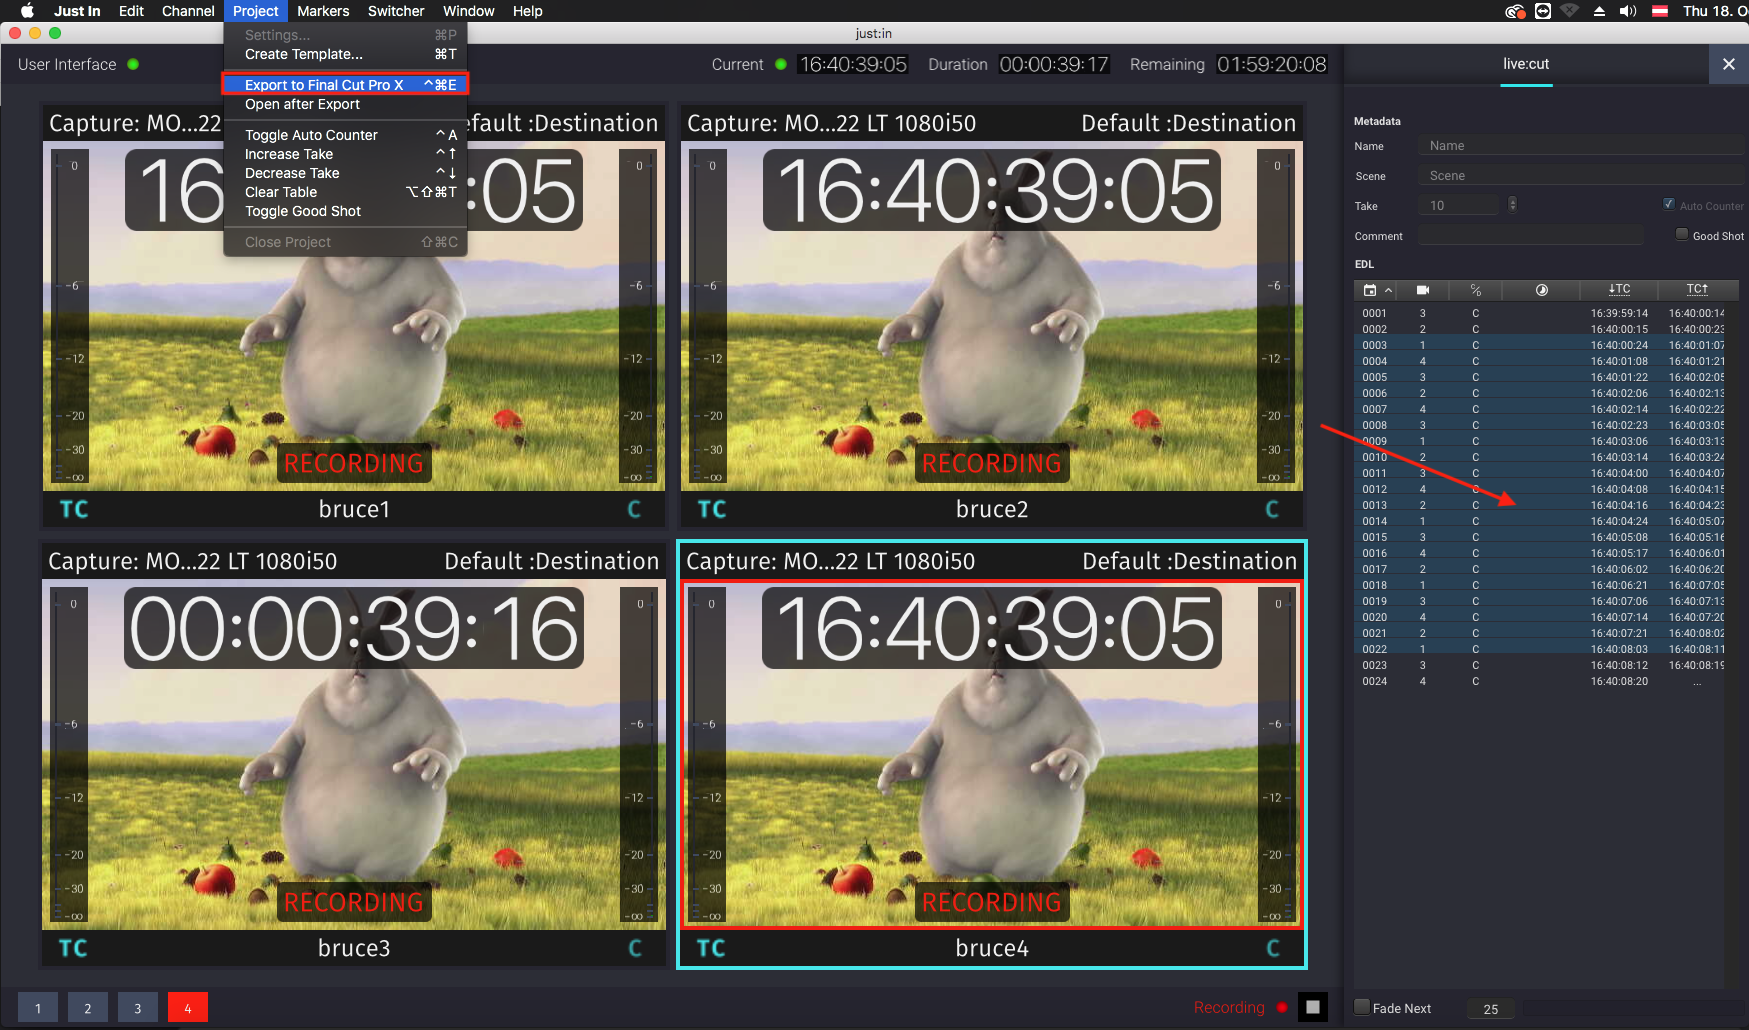Viewport: 1749px width, 1030px height.
Task: Click the C indicator next to bruce3
Action: click(x=635, y=948)
